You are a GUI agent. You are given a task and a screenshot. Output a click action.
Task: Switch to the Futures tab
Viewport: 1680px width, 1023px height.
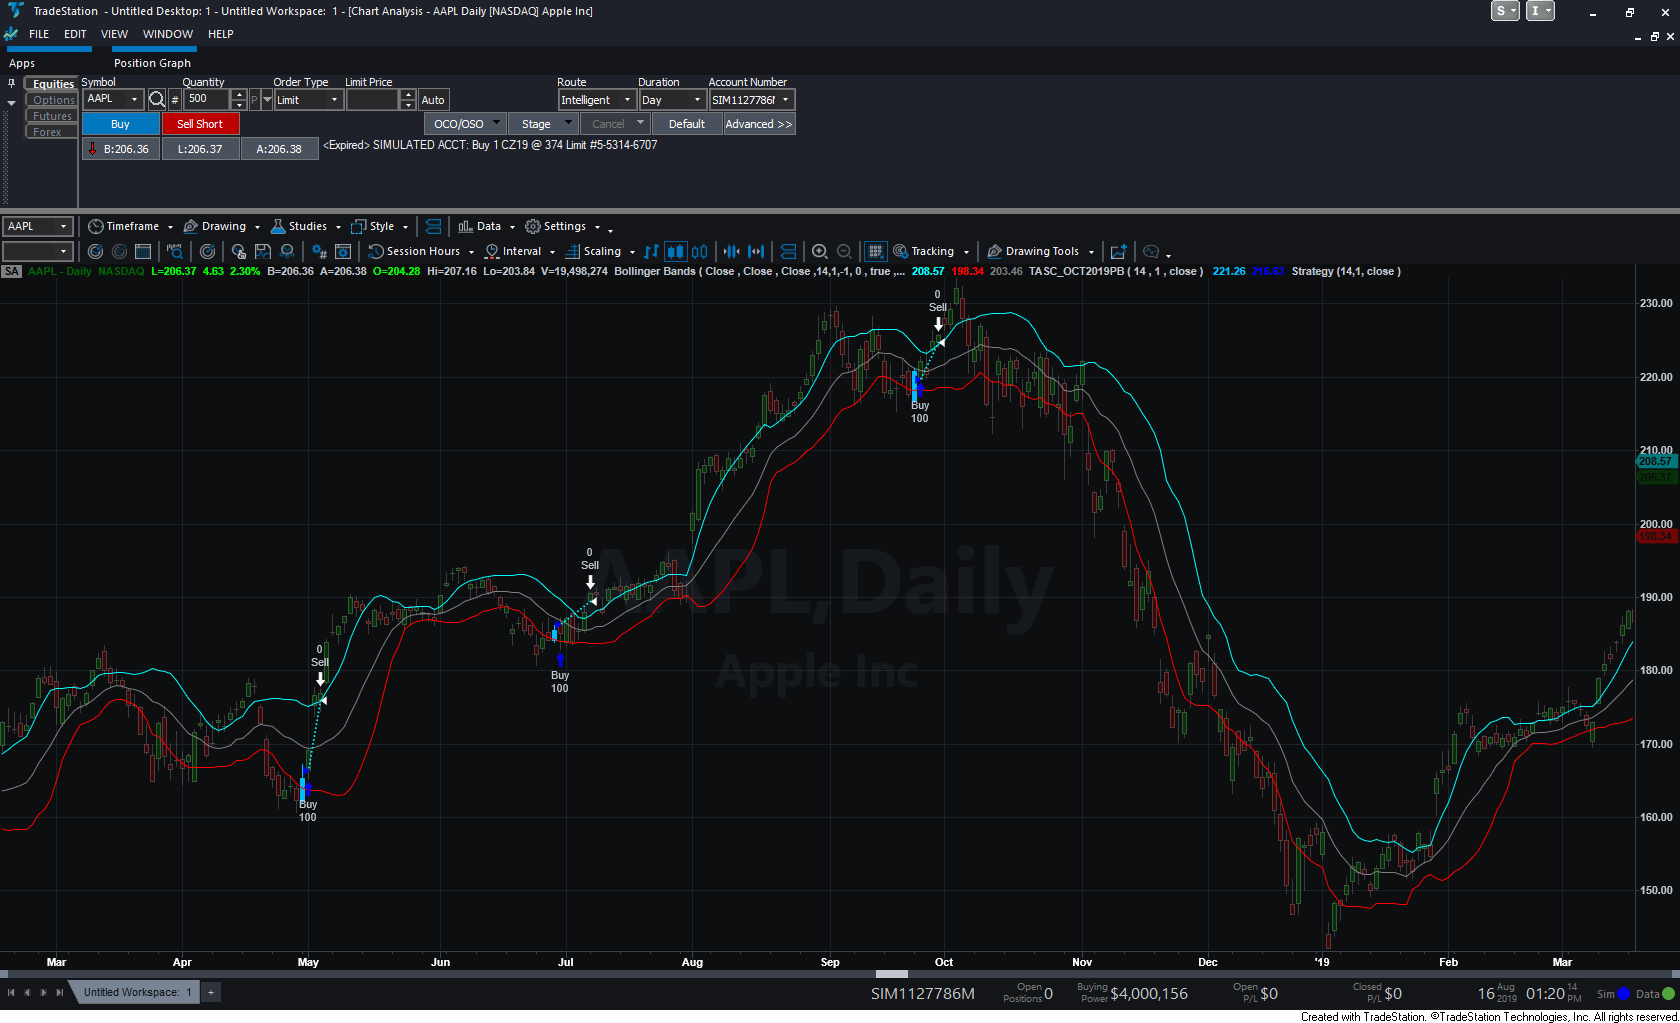52,116
